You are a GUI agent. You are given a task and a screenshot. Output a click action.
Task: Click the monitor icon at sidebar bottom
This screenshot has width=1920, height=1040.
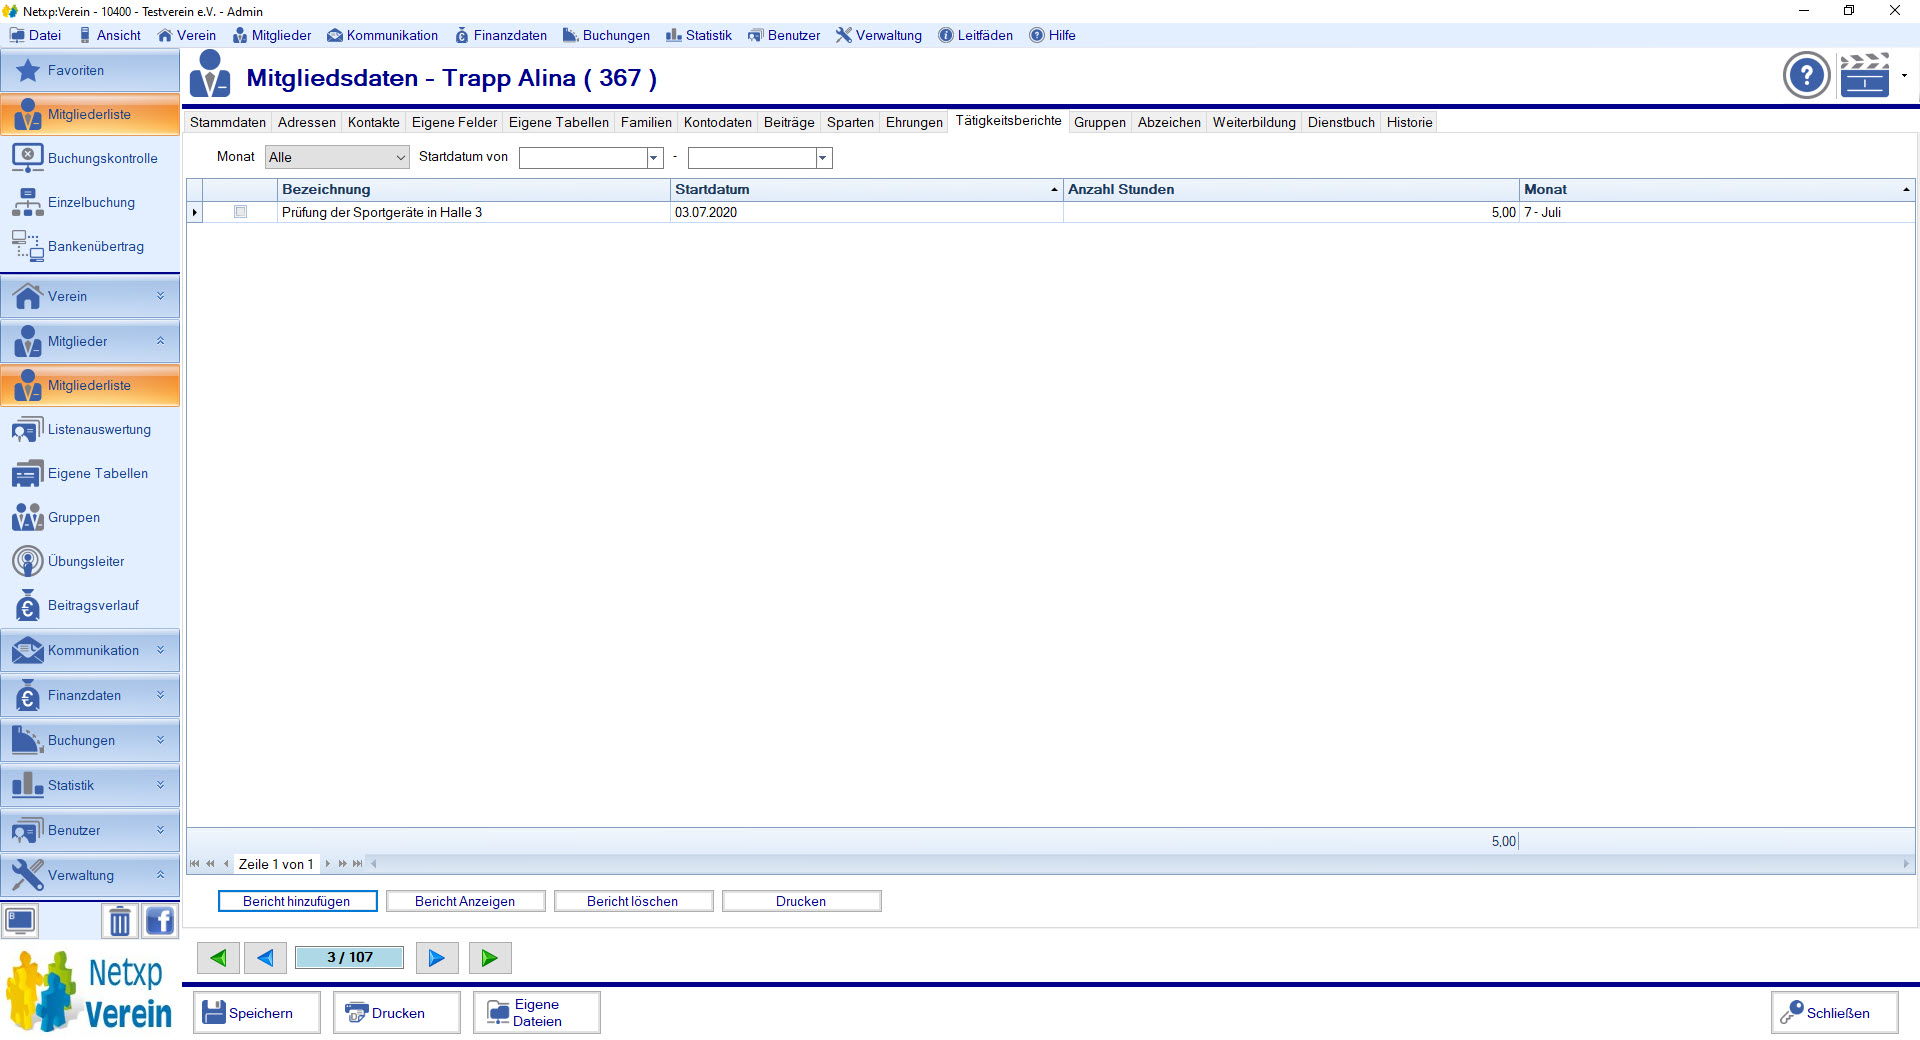point(20,921)
